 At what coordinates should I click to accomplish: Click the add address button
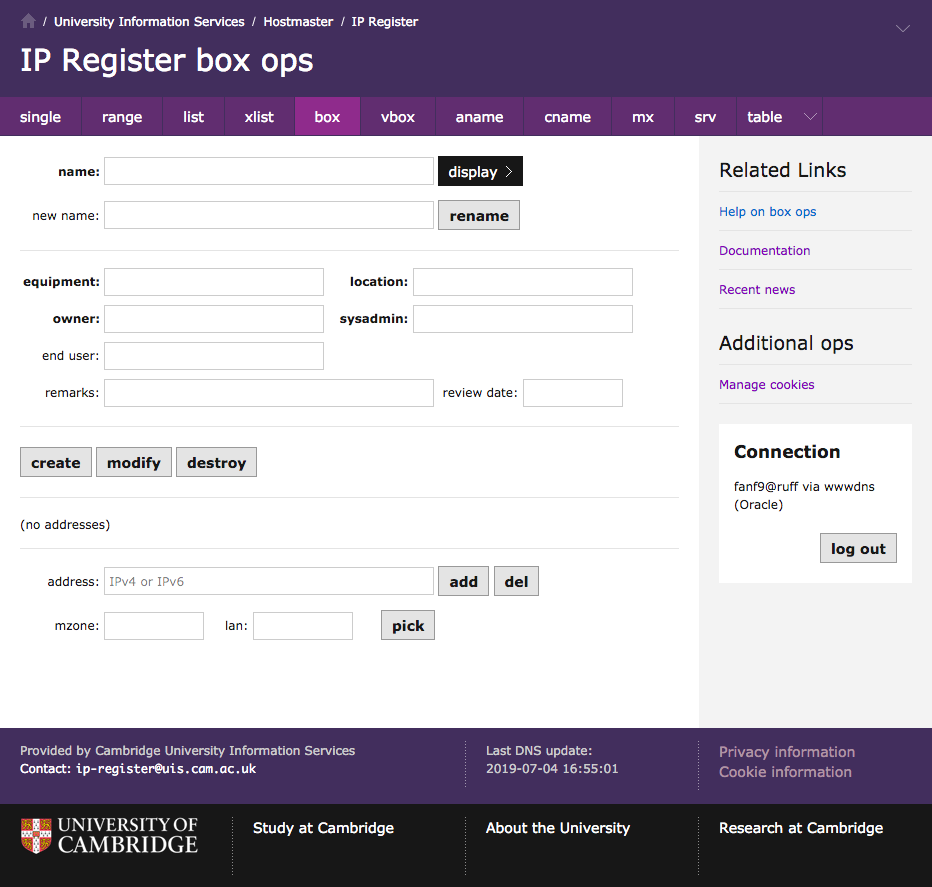pos(463,582)
